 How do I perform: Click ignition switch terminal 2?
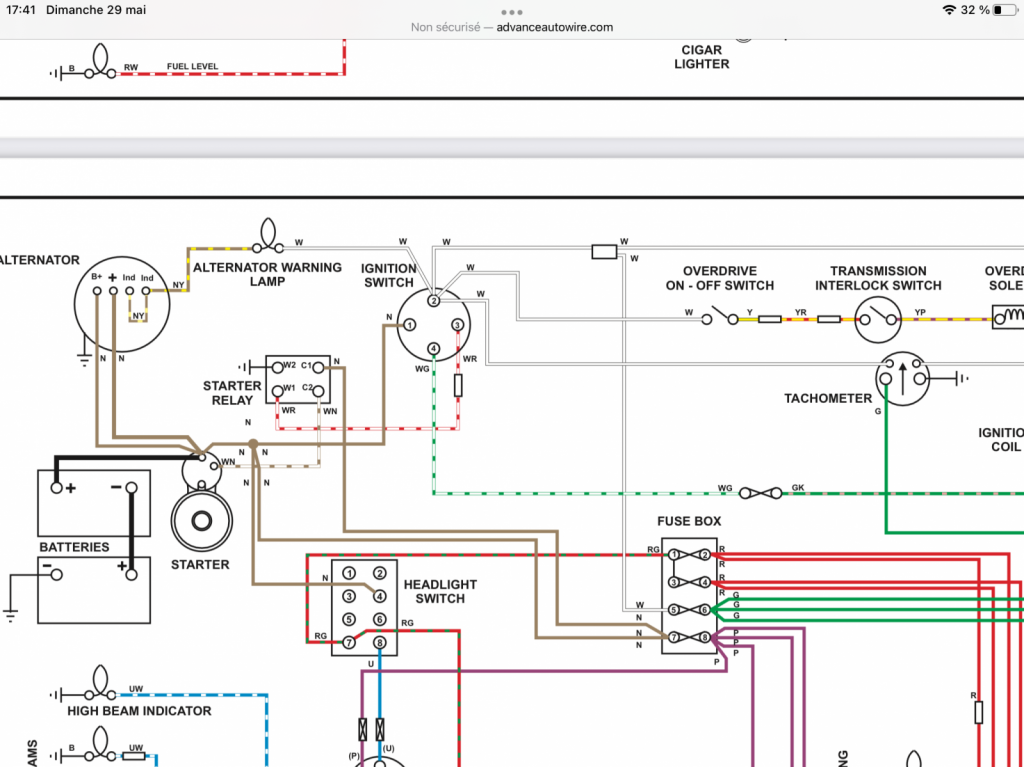(433, 301)
